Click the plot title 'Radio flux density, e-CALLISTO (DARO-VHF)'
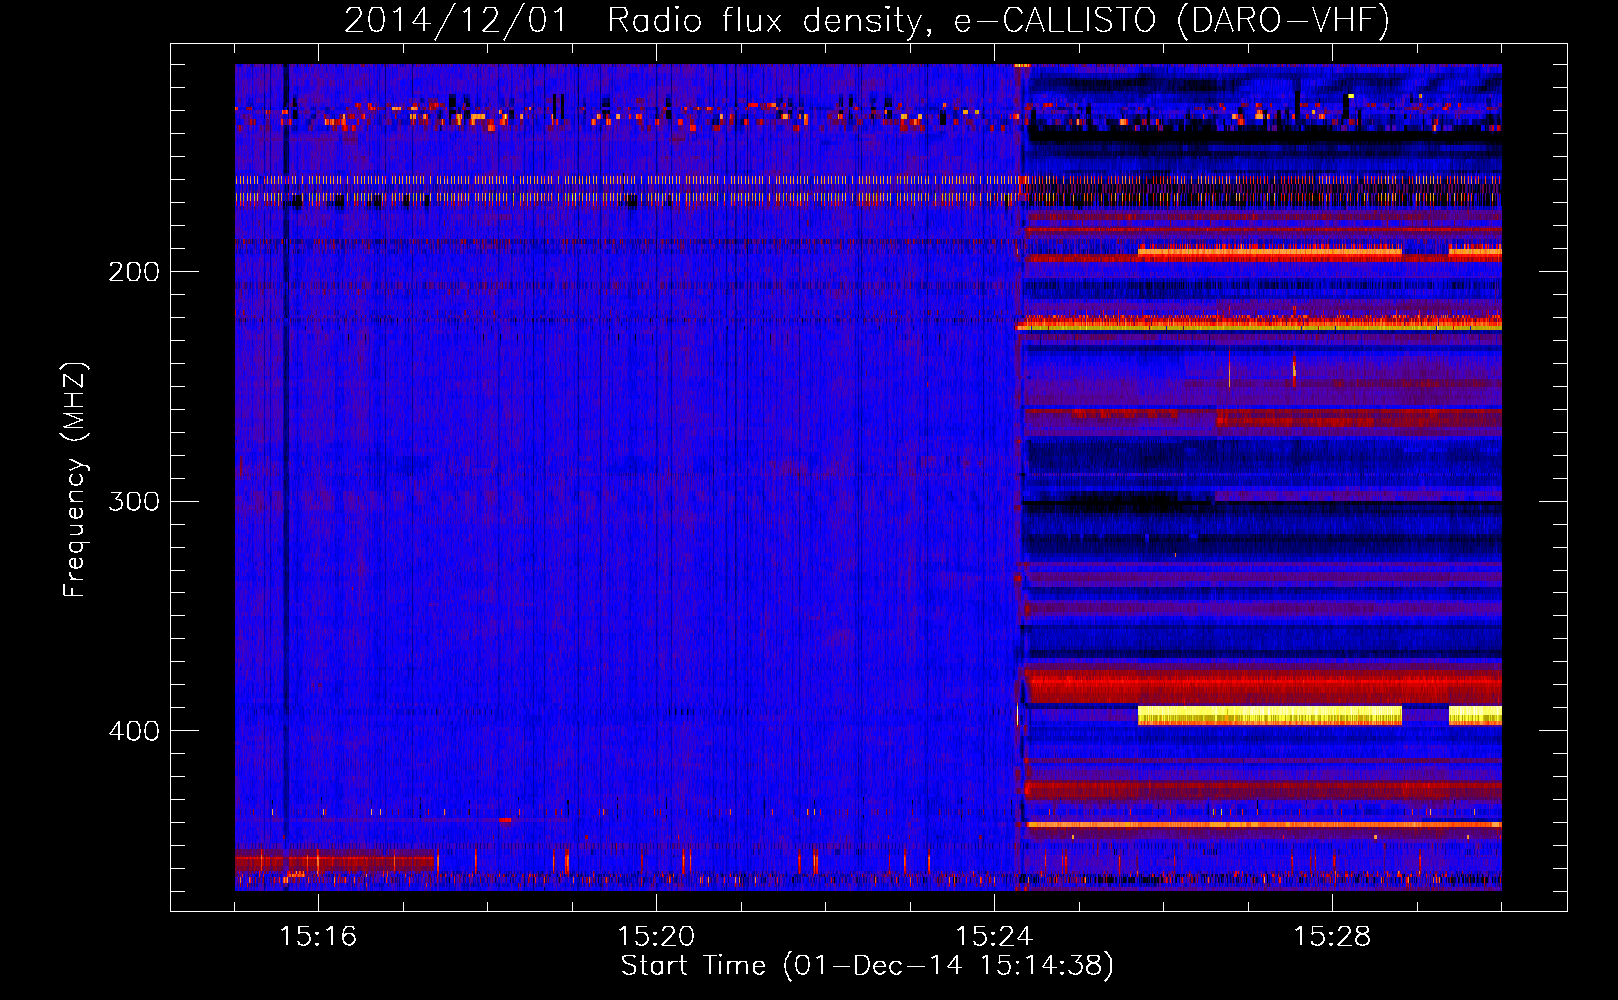 [x=998, y=21]
